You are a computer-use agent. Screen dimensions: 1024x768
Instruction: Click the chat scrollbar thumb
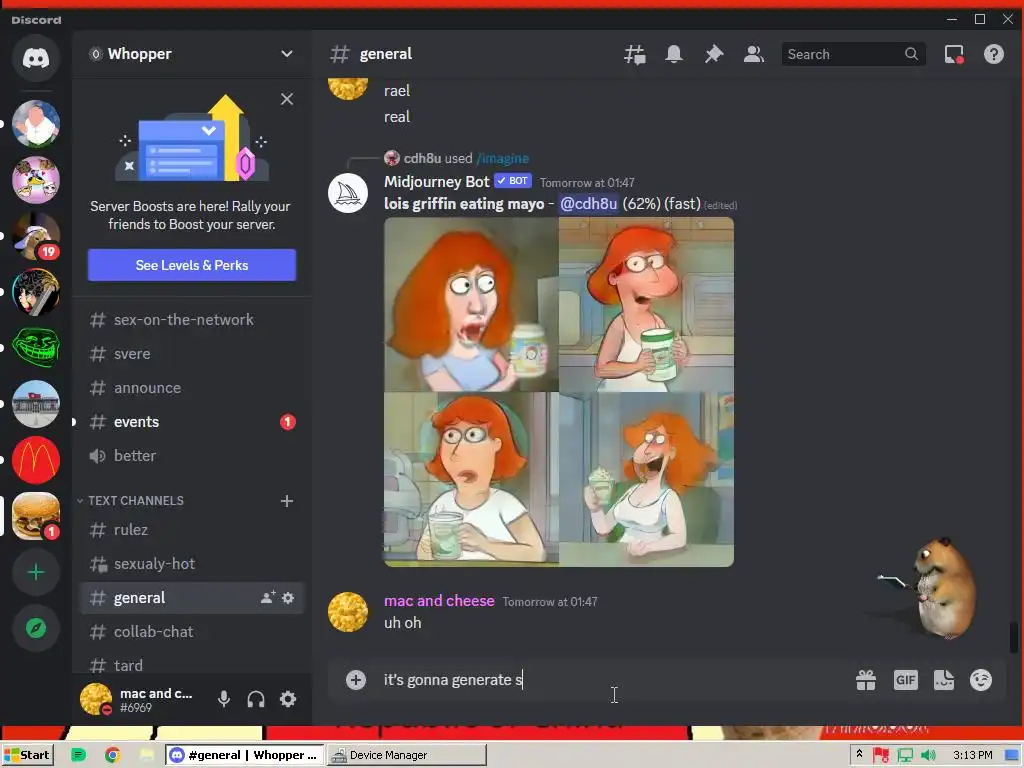[1013, 637]
